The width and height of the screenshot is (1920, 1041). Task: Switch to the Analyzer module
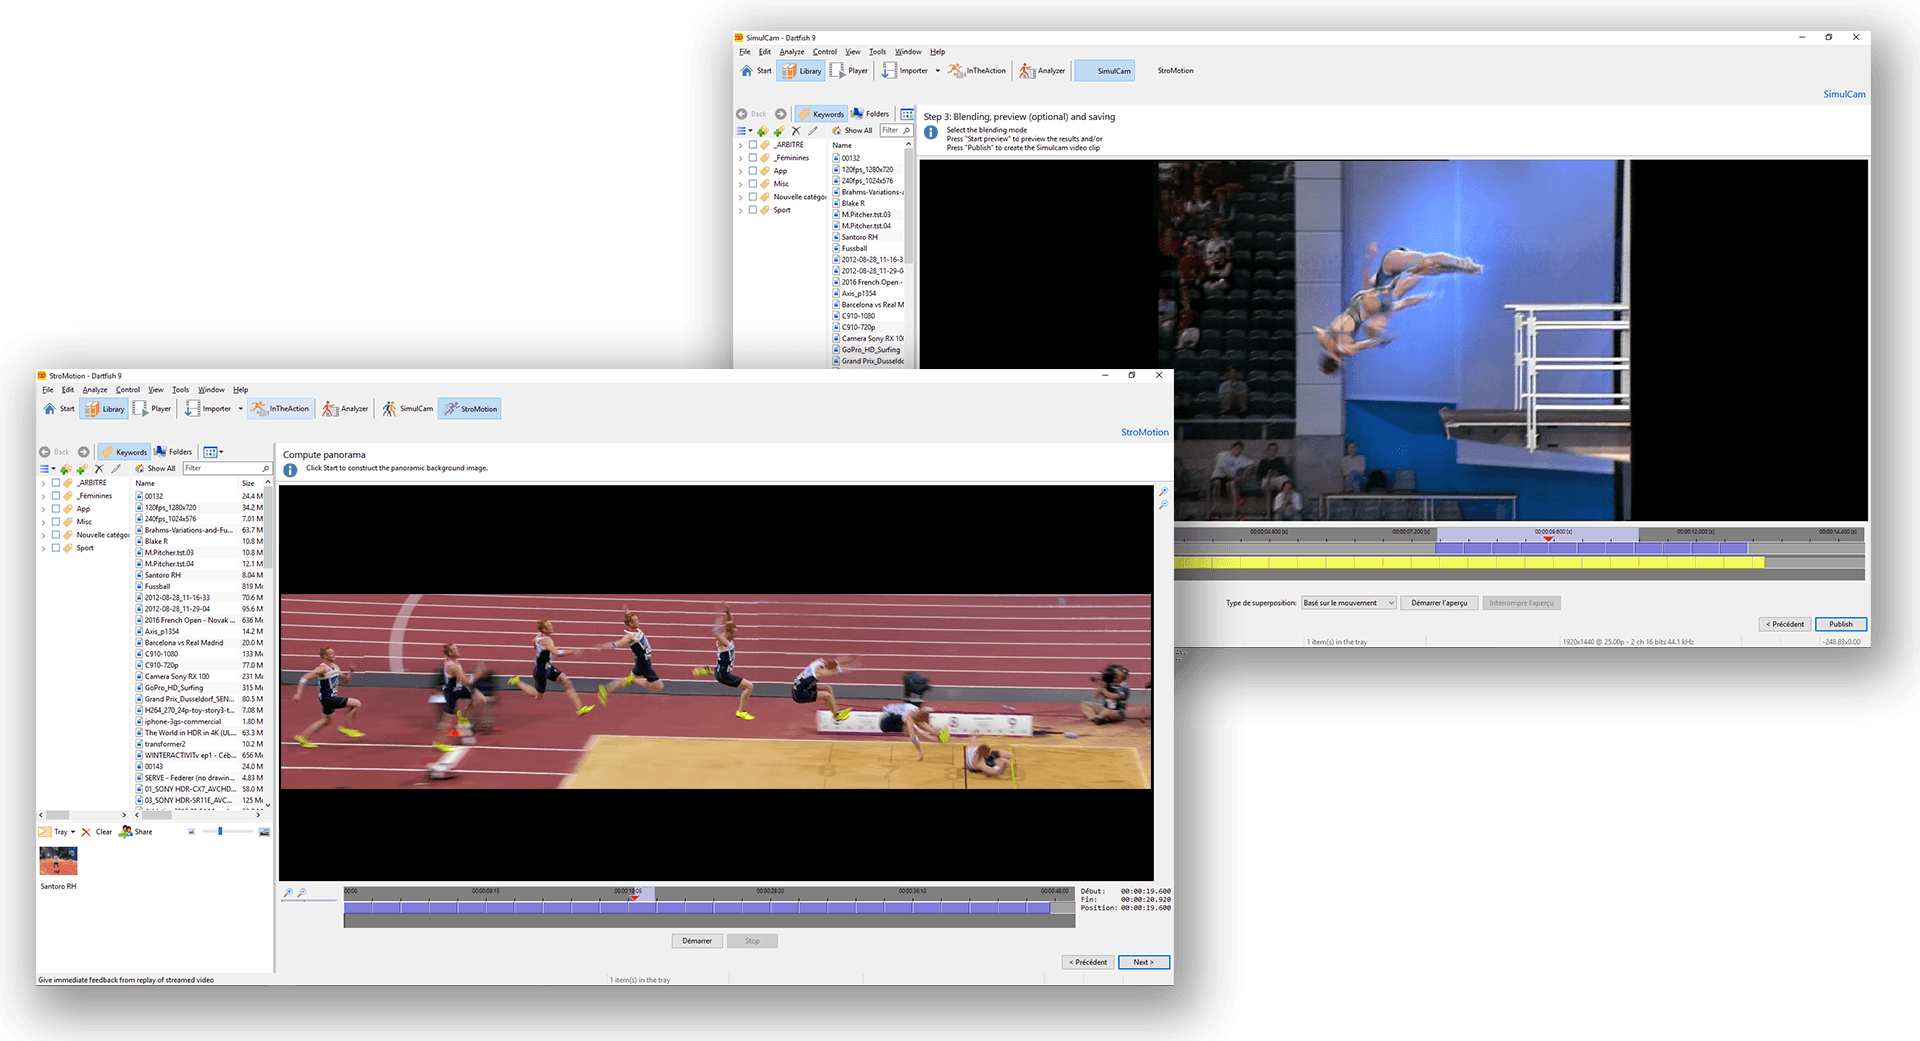point(345,408)
